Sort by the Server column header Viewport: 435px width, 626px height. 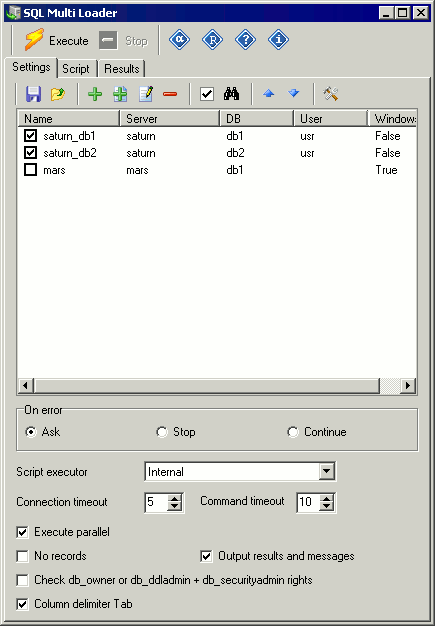[x=170, y=119]
